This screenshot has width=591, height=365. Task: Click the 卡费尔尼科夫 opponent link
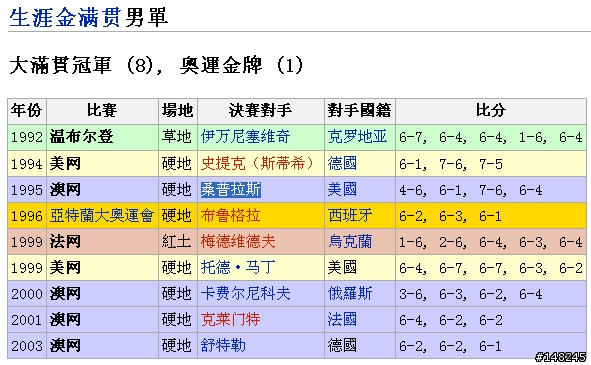click(245, 294)
